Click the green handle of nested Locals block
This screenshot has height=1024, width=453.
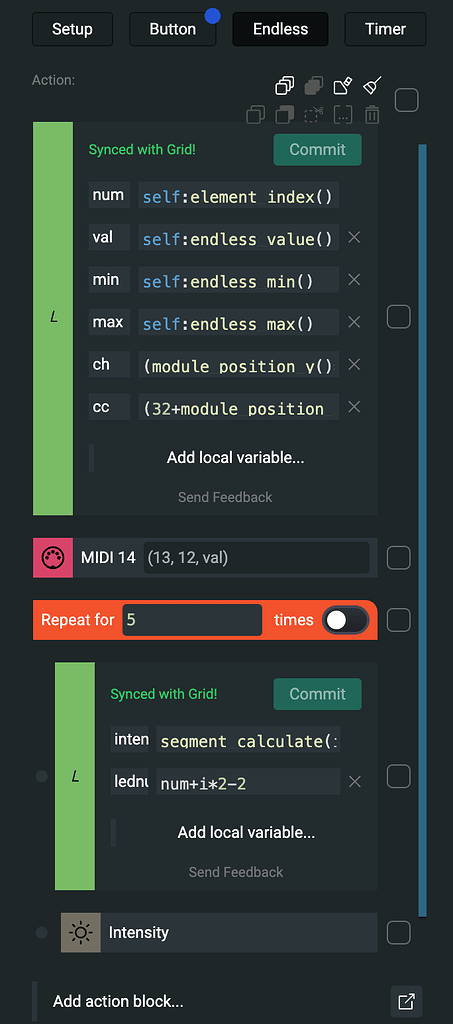(x=74, y=776)
